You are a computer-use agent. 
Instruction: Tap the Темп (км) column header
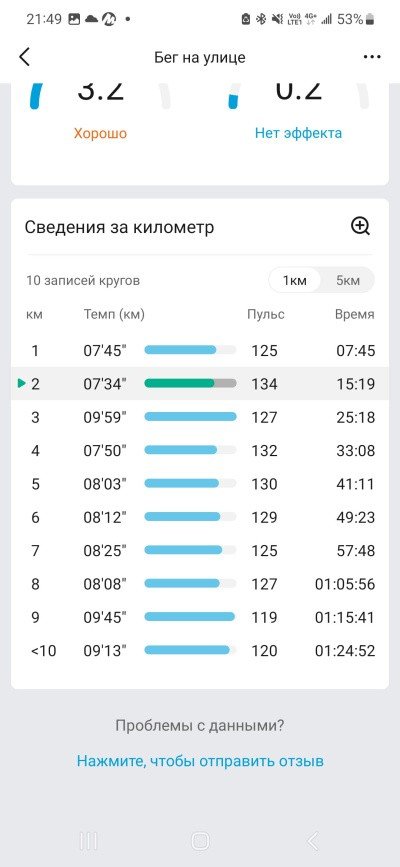coord(114,315)
